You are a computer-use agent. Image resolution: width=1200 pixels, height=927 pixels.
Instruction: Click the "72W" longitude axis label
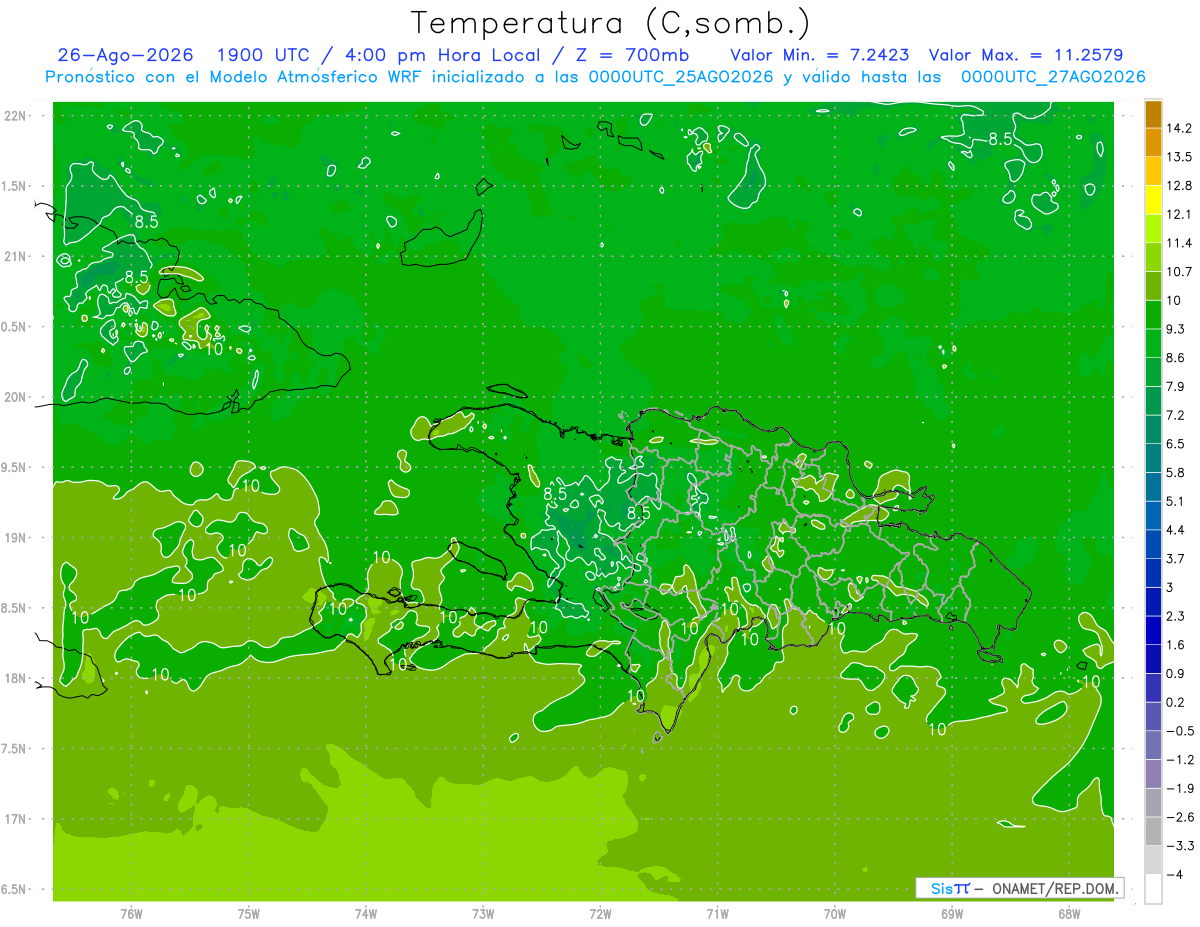click(x=600, y=913)
